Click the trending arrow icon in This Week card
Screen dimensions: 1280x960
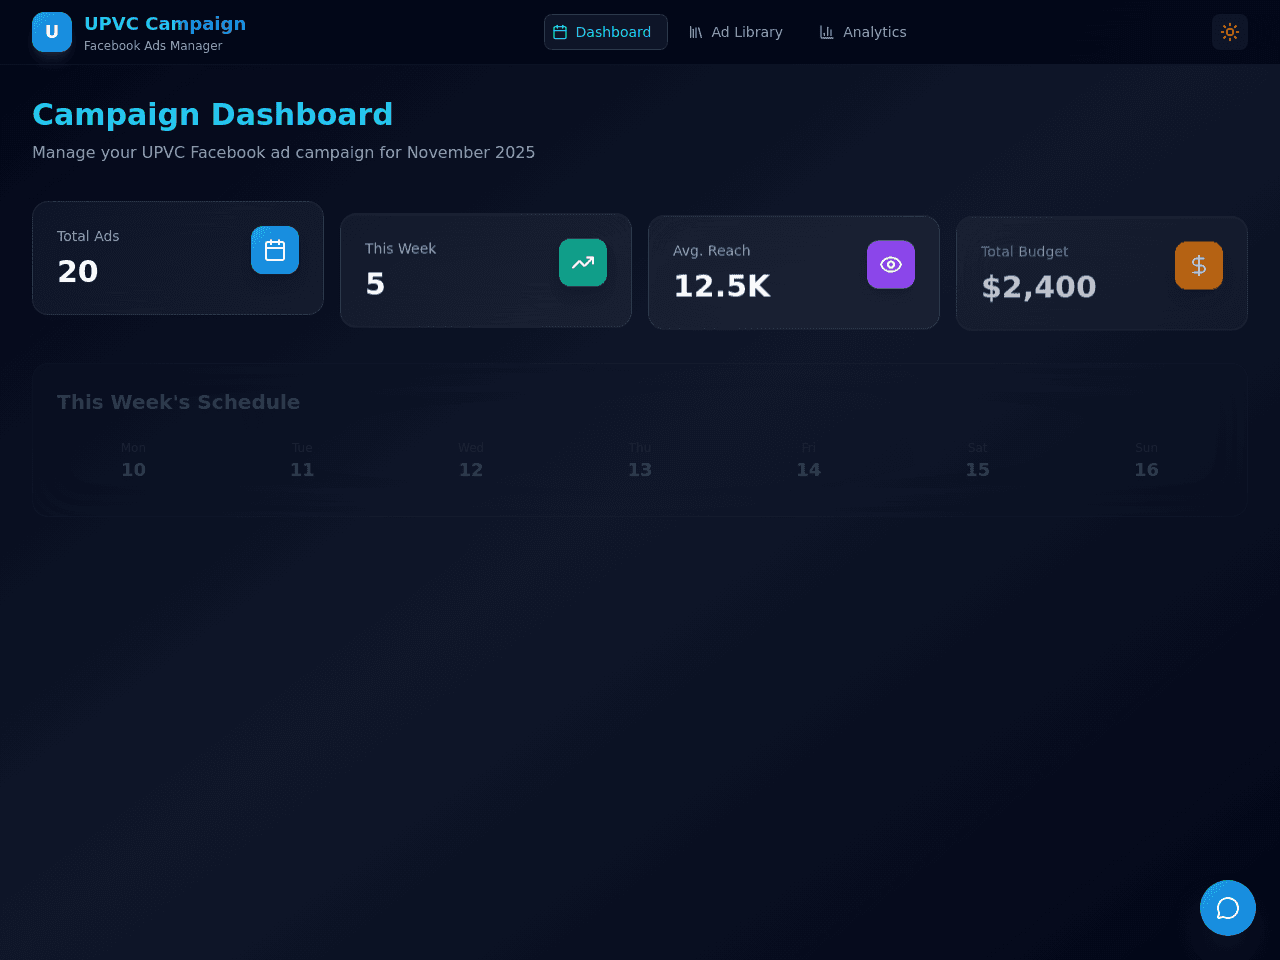[583, 262]
